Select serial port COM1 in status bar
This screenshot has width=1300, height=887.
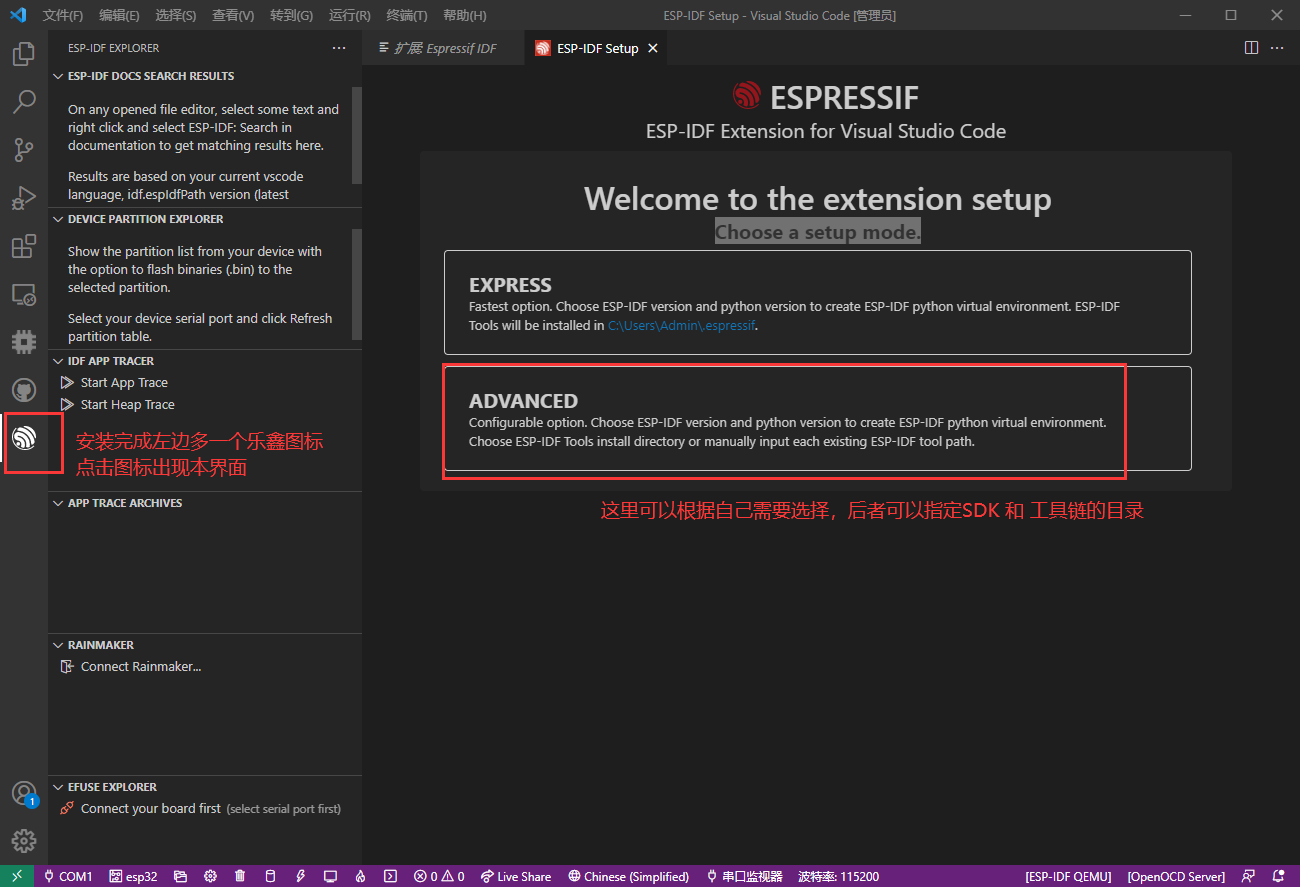pos(68,876)
